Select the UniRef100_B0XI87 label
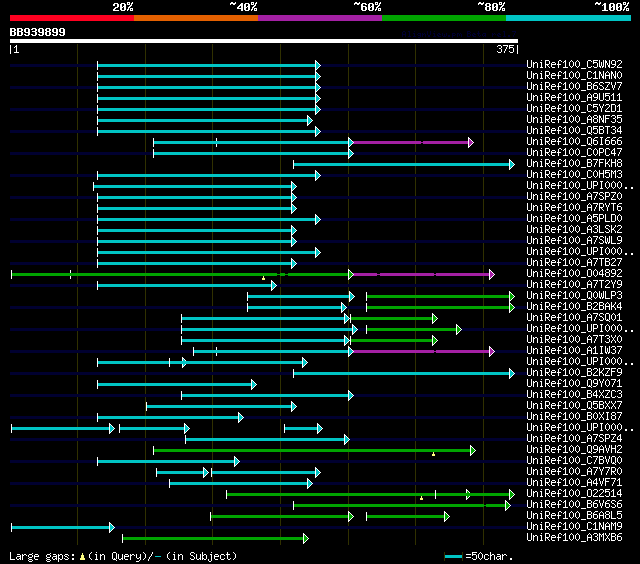The height and width of the screenshot is (564, 640). tap(574, 417)
